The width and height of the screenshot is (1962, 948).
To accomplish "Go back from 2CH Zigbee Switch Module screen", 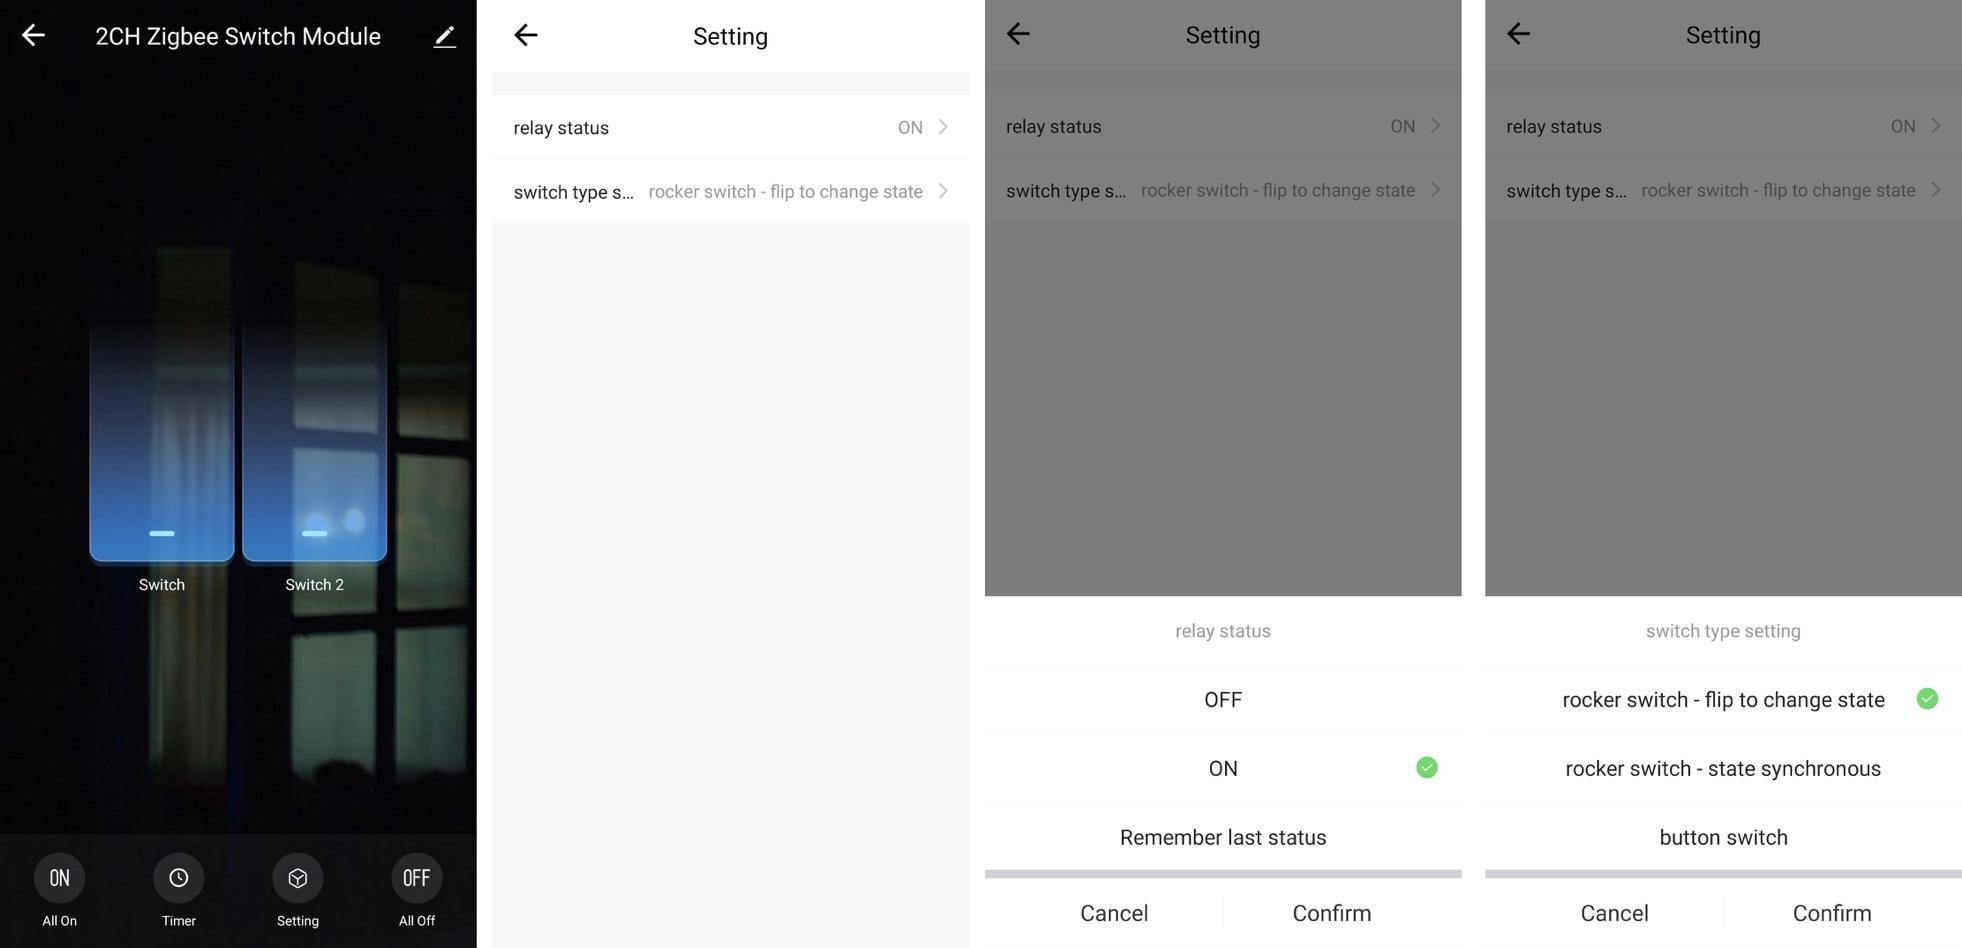I will 33,36.
